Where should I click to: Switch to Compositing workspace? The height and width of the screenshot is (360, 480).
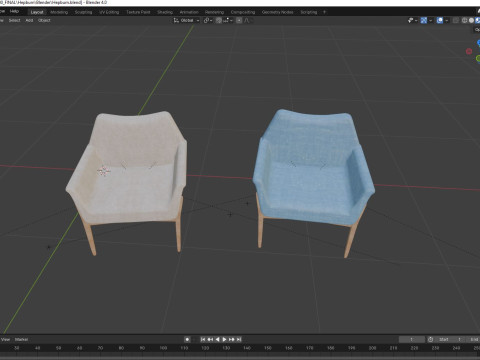(243, 12)
